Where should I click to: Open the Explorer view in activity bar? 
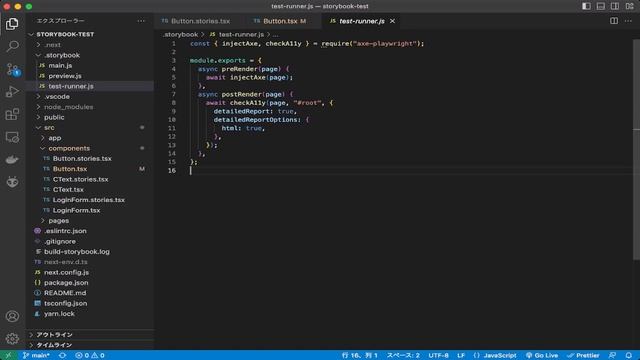(12, 24)
